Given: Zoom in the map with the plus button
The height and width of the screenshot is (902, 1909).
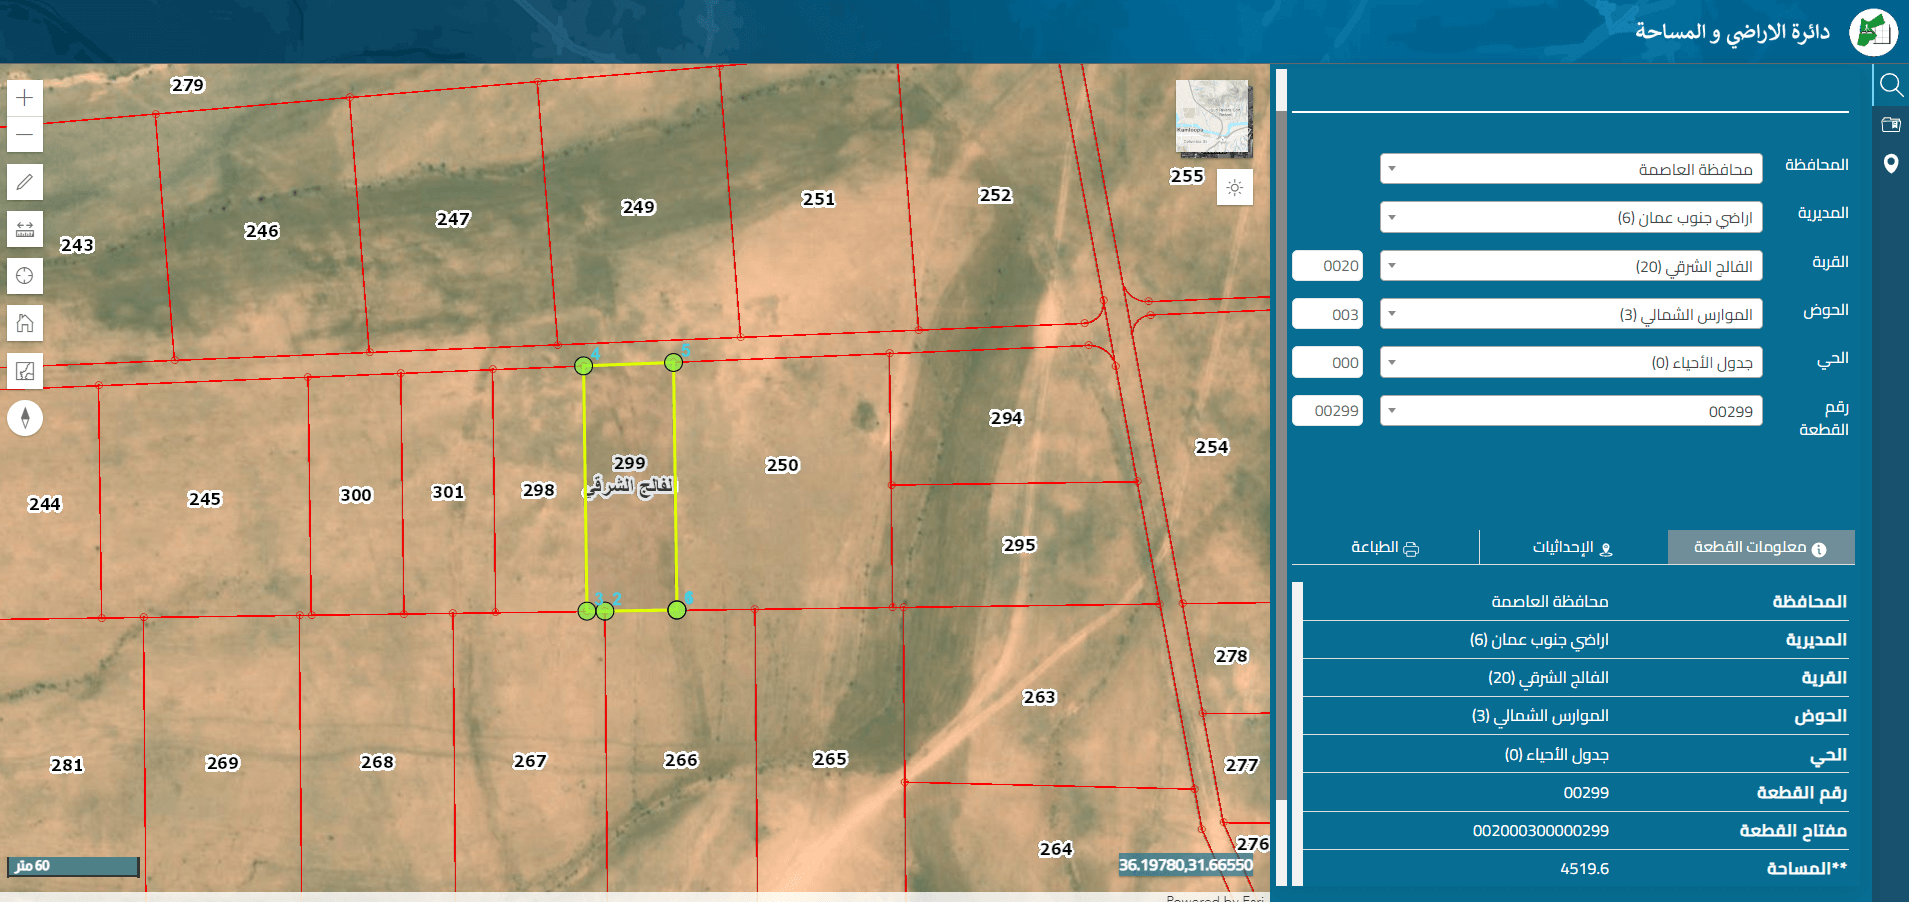Looking at the screenshot, I should tap(25, 98).
